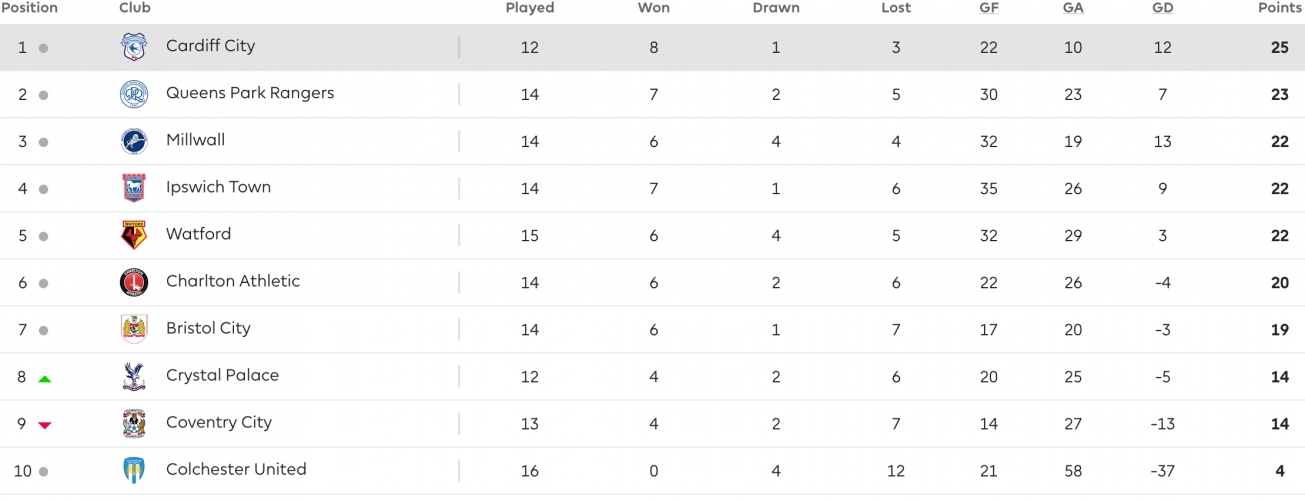
Task: Click the Bristol City club badge
Action: click(134, 329)
